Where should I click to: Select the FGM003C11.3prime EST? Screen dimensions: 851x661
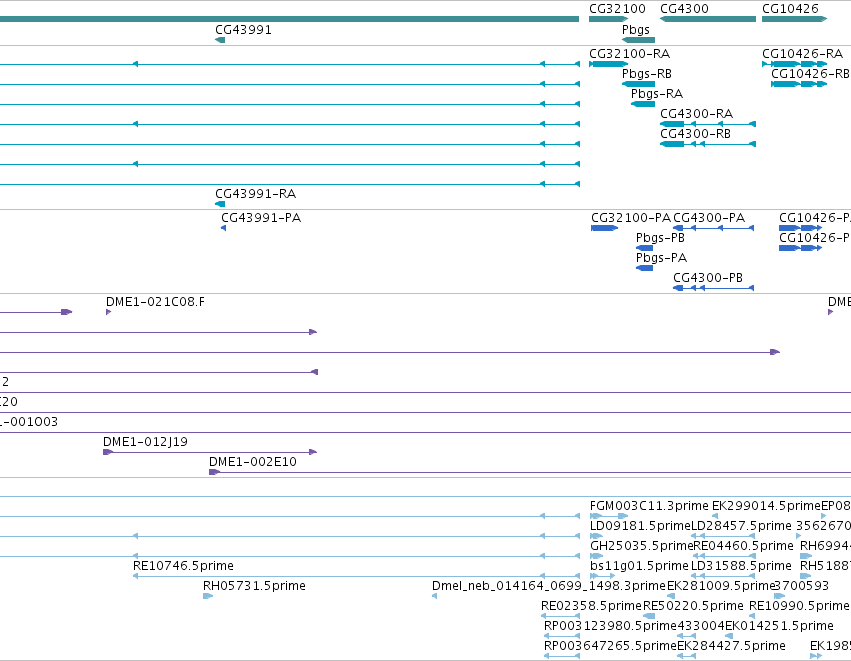609,516
